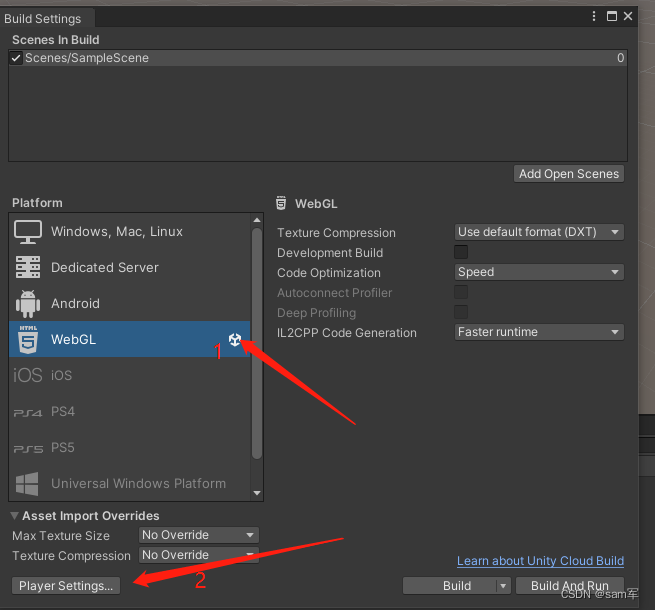Select the Dedicated Server platform row
Image resolution: width=655 pixels, height=610 pixels.
click(129, 267)
